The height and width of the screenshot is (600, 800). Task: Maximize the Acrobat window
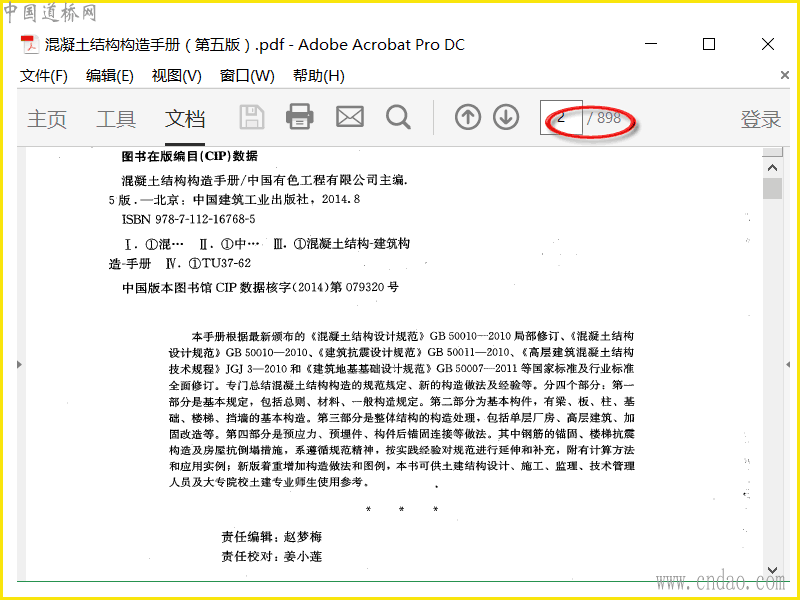[x=709, y=44]
